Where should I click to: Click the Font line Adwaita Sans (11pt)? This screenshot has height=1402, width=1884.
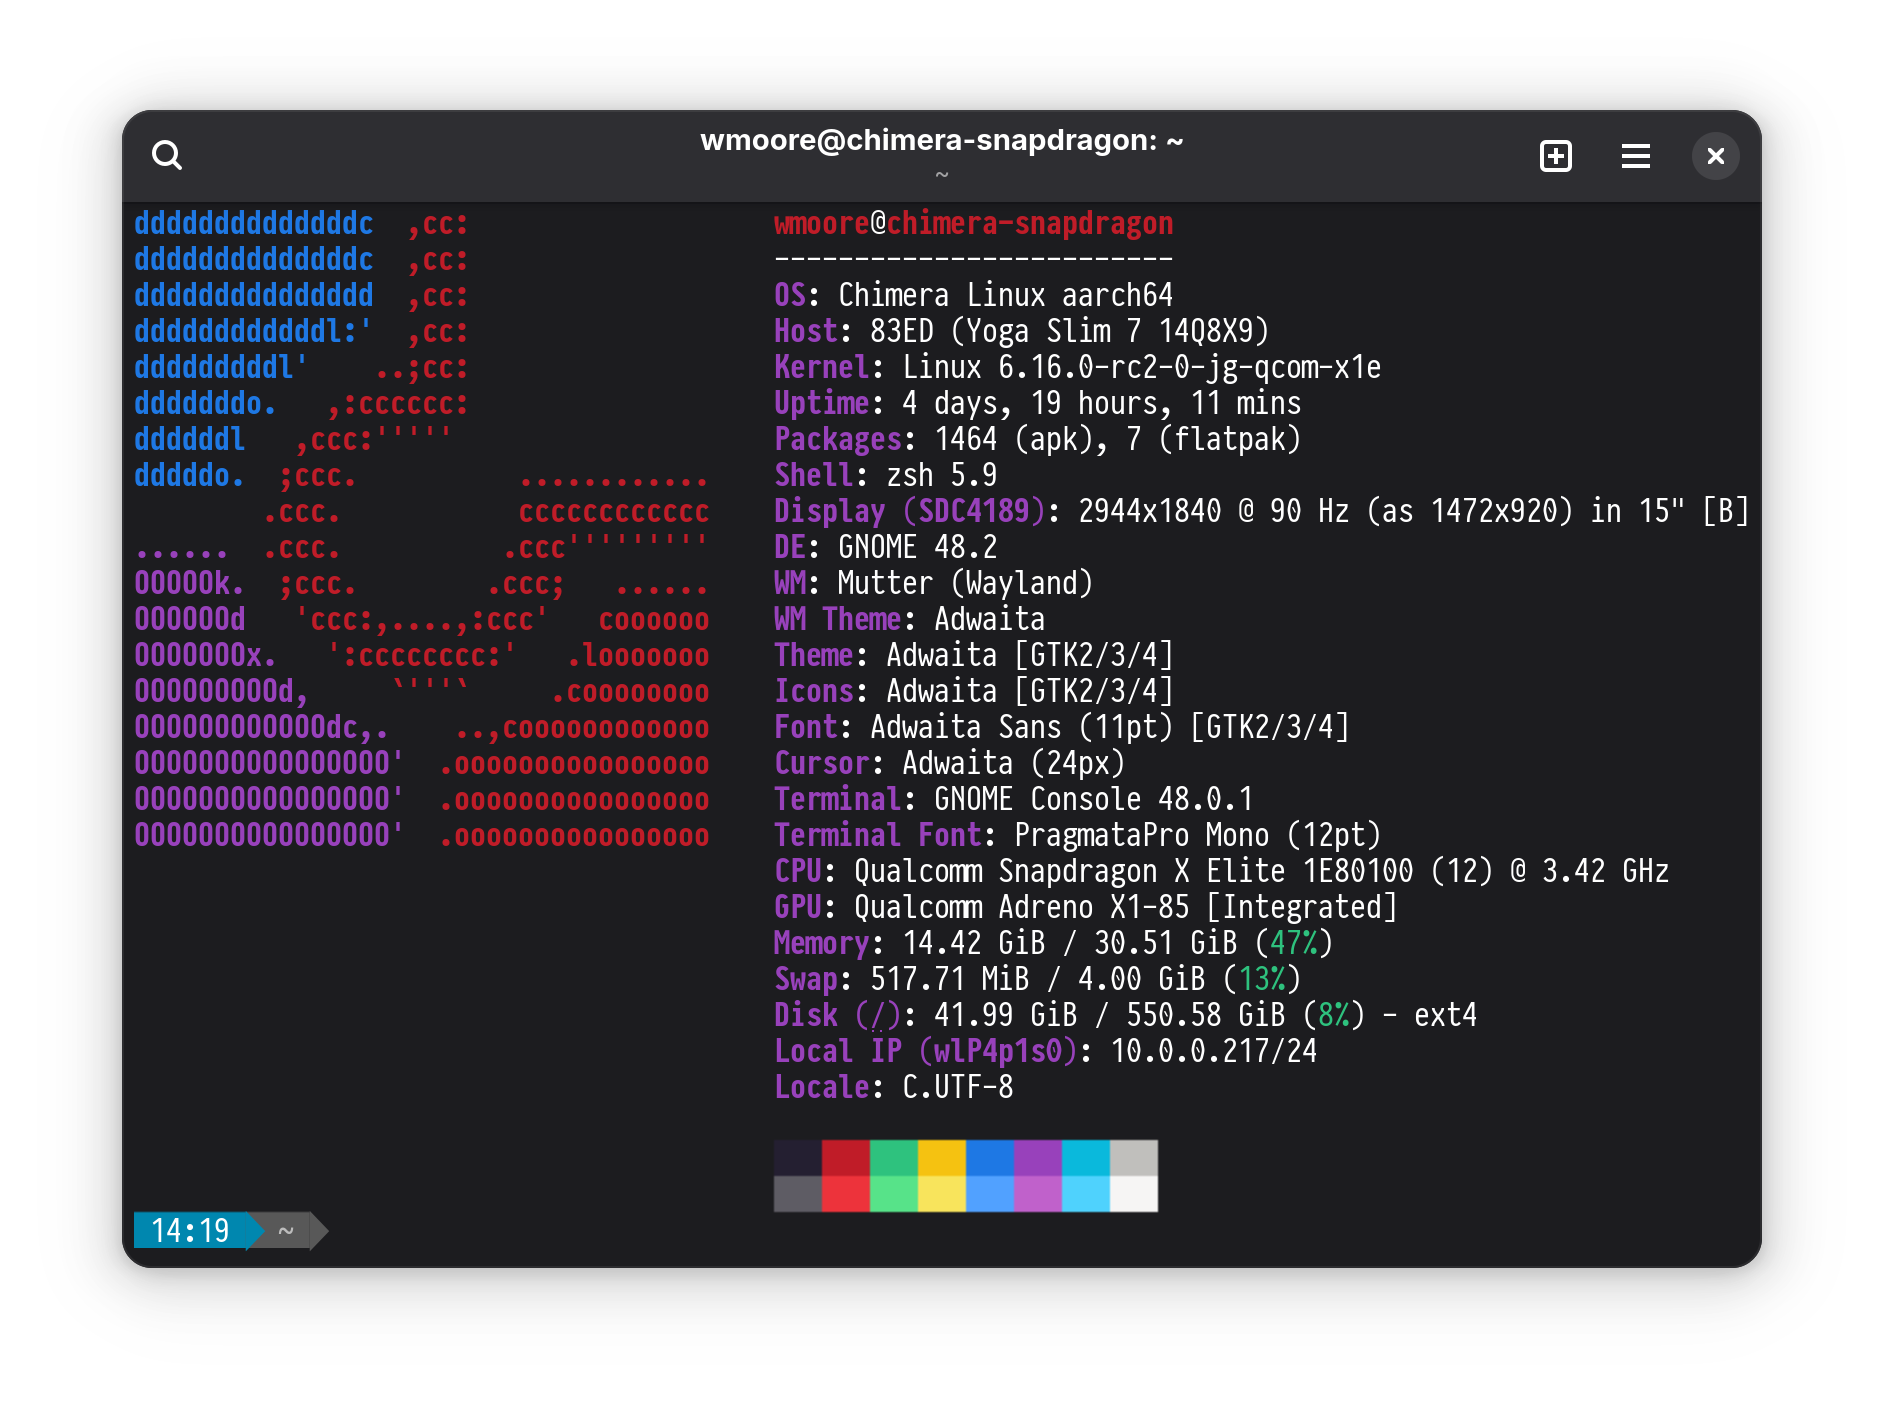click(1061, 727)
